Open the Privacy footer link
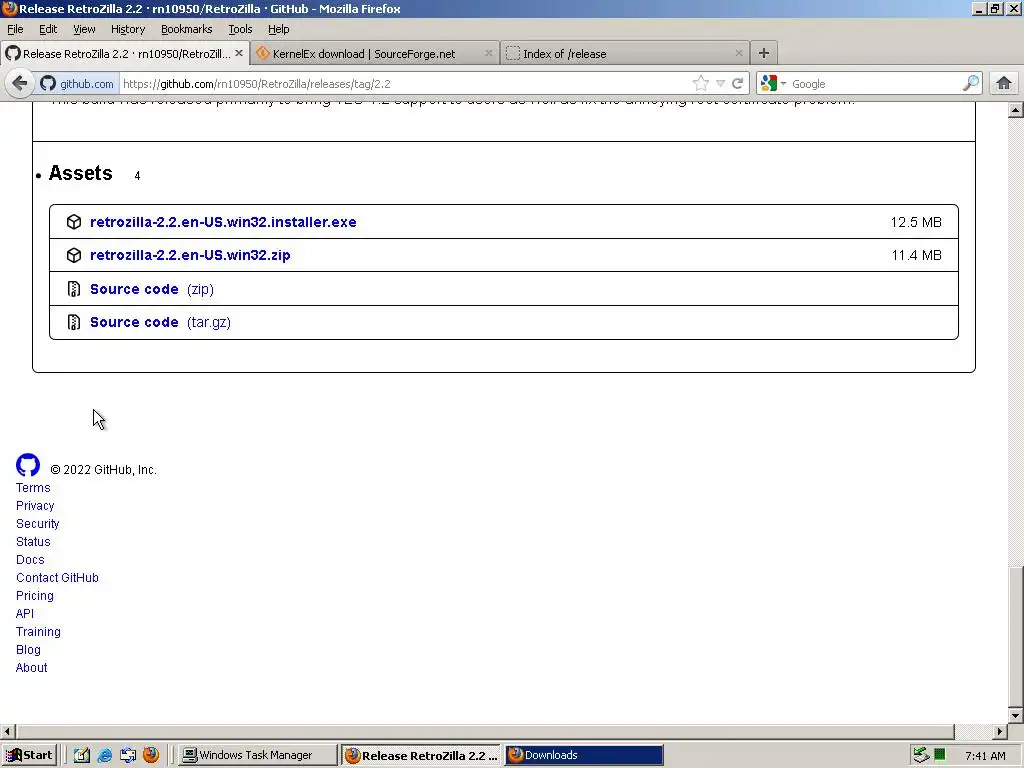The image size is (1024, 768). click(x=35, y=506)
